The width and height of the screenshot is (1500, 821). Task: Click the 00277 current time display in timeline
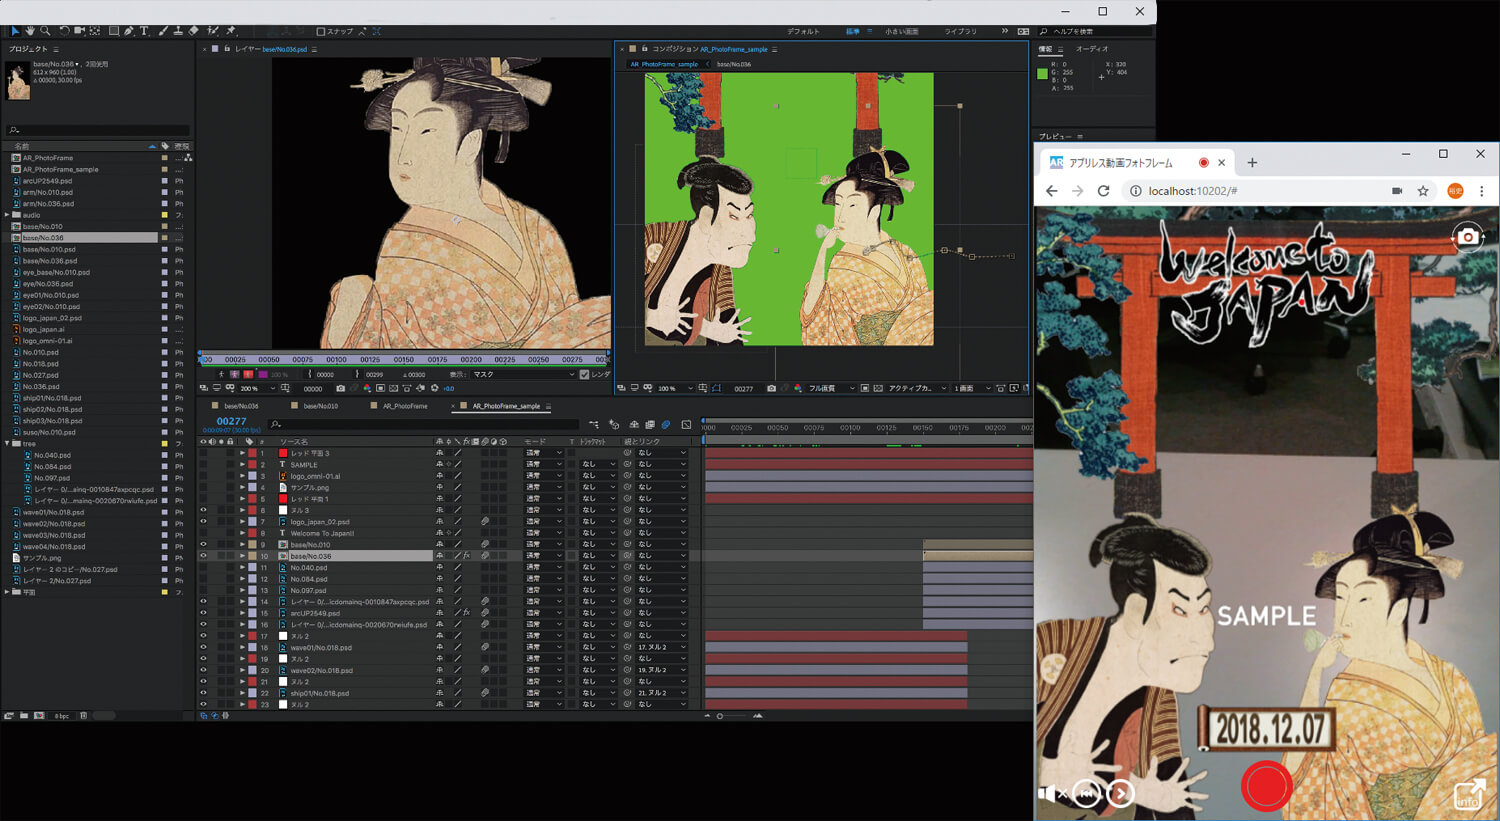(231, 422)
